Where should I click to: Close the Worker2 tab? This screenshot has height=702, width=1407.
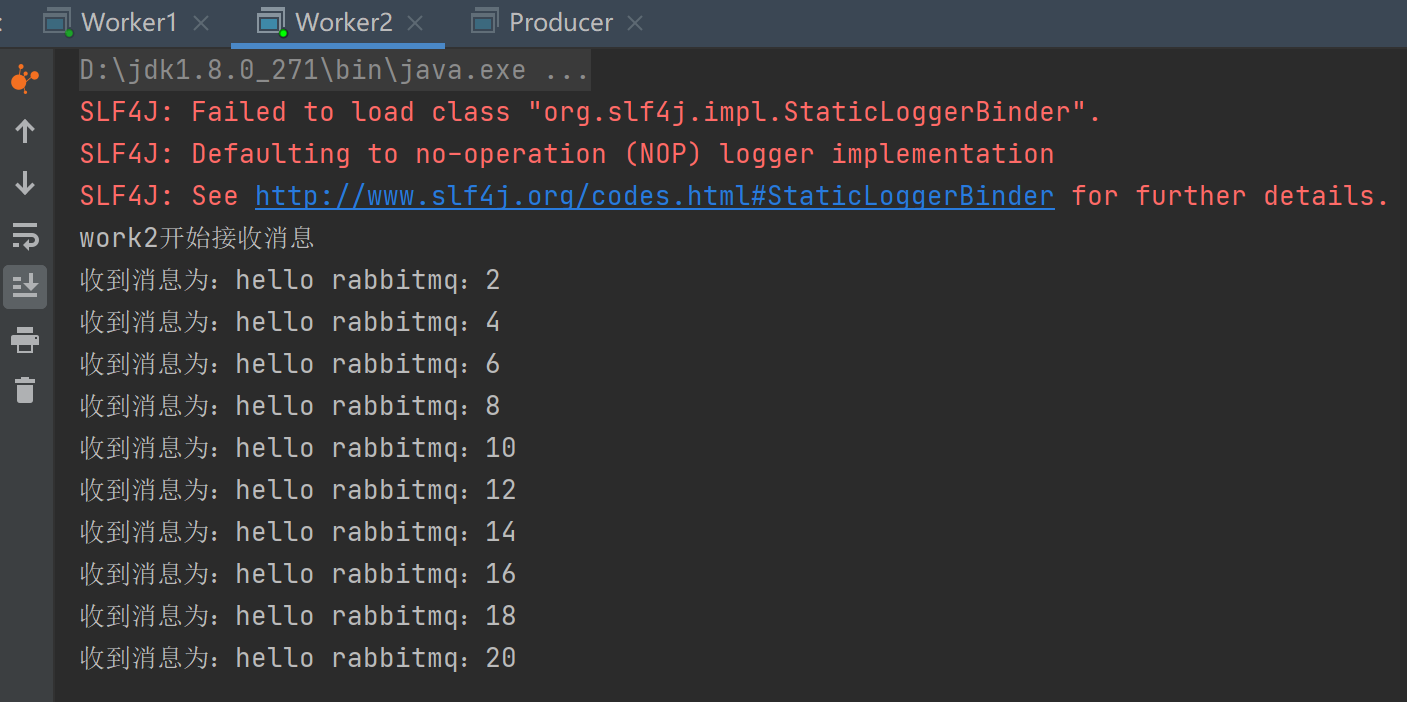coord(416,23)
